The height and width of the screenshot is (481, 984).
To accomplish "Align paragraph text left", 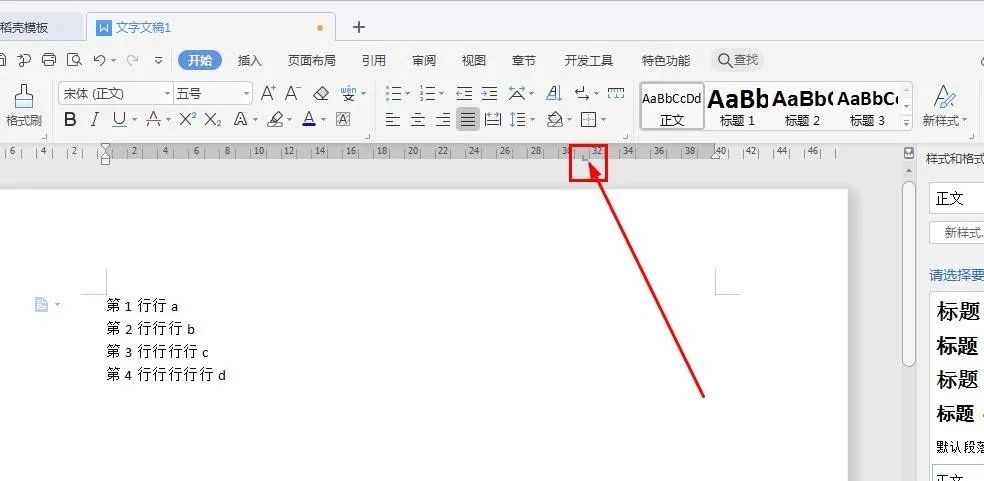I will click(393, 119).
